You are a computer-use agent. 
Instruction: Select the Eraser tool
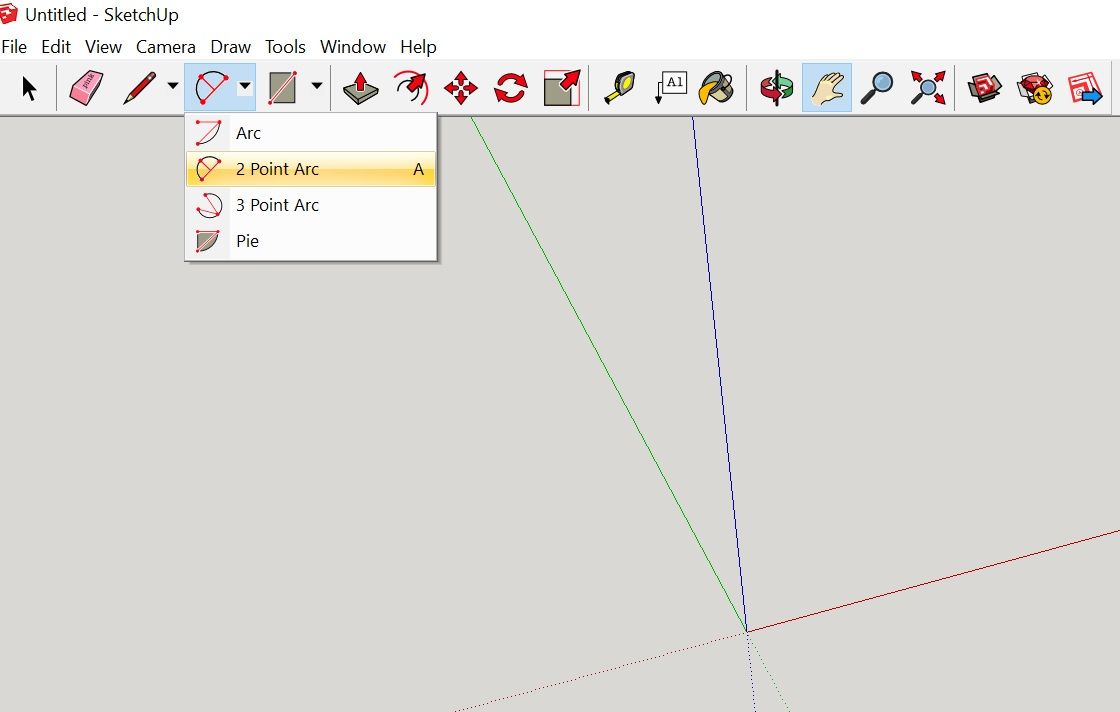85,88
